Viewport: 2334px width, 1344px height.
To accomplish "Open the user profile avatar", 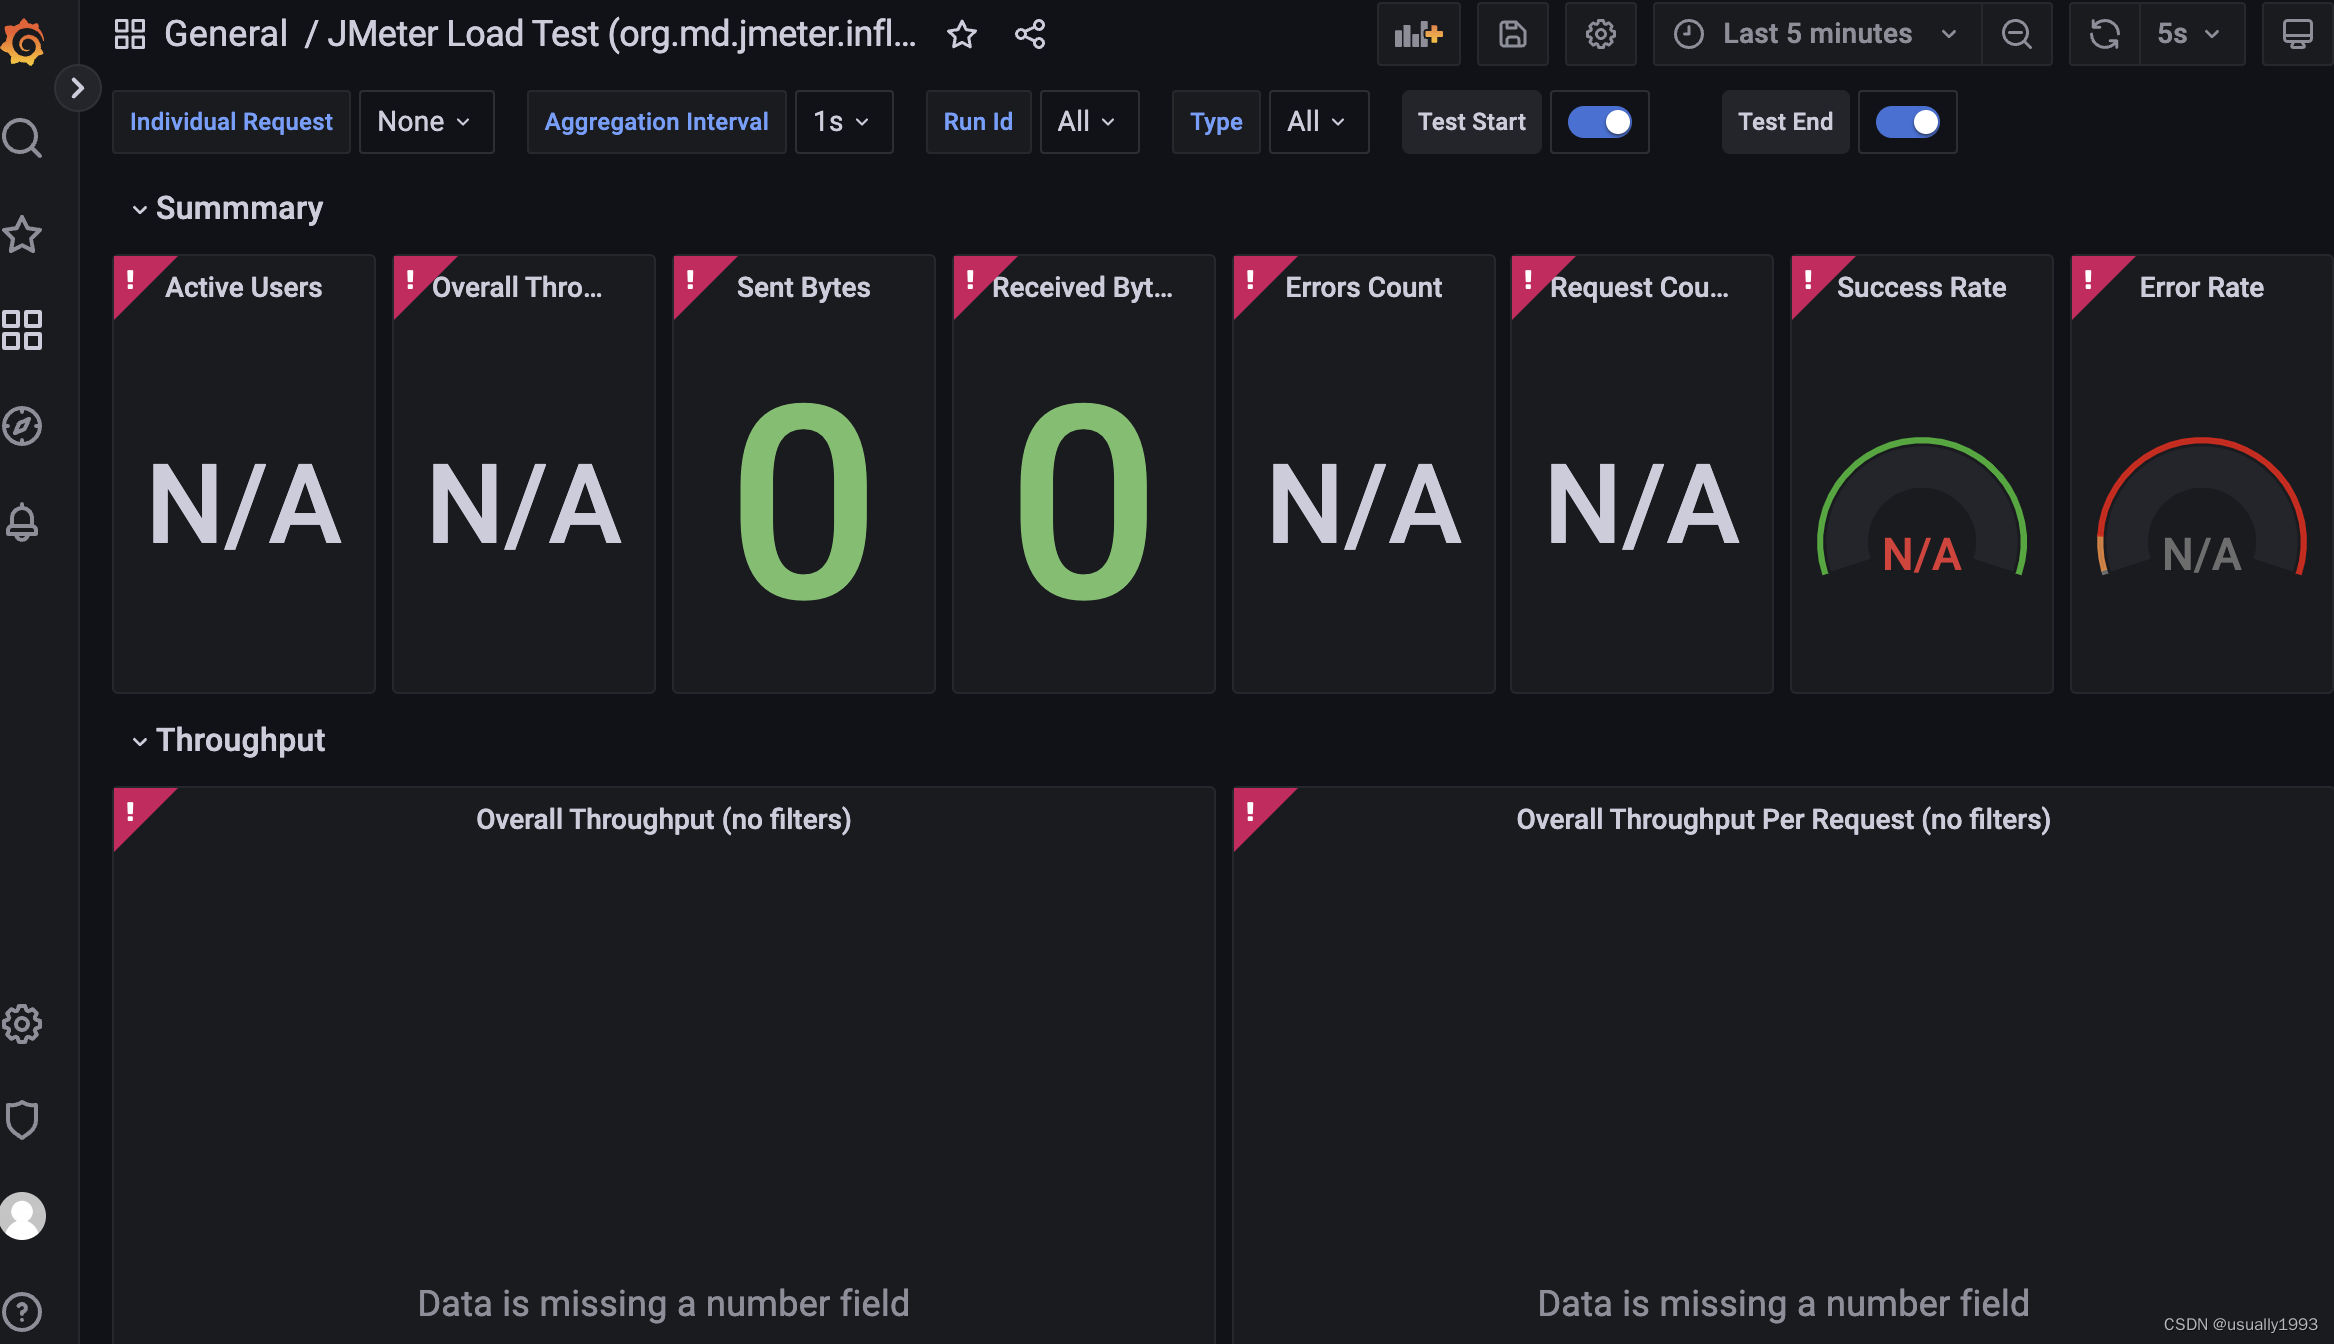I will 22,1216.
